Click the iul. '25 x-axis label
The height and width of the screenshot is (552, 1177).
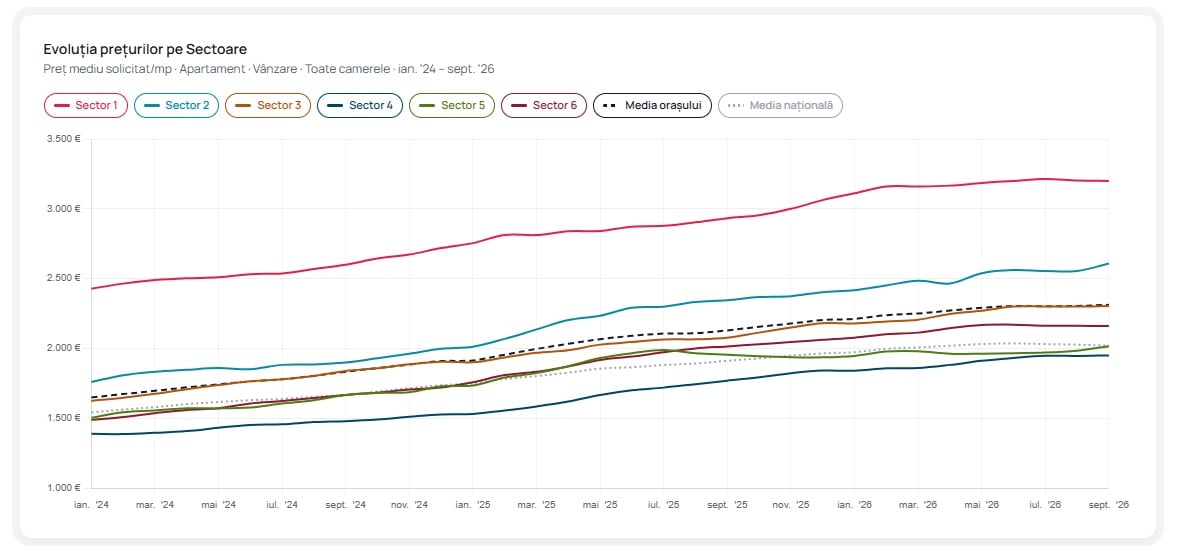[664, 505]
